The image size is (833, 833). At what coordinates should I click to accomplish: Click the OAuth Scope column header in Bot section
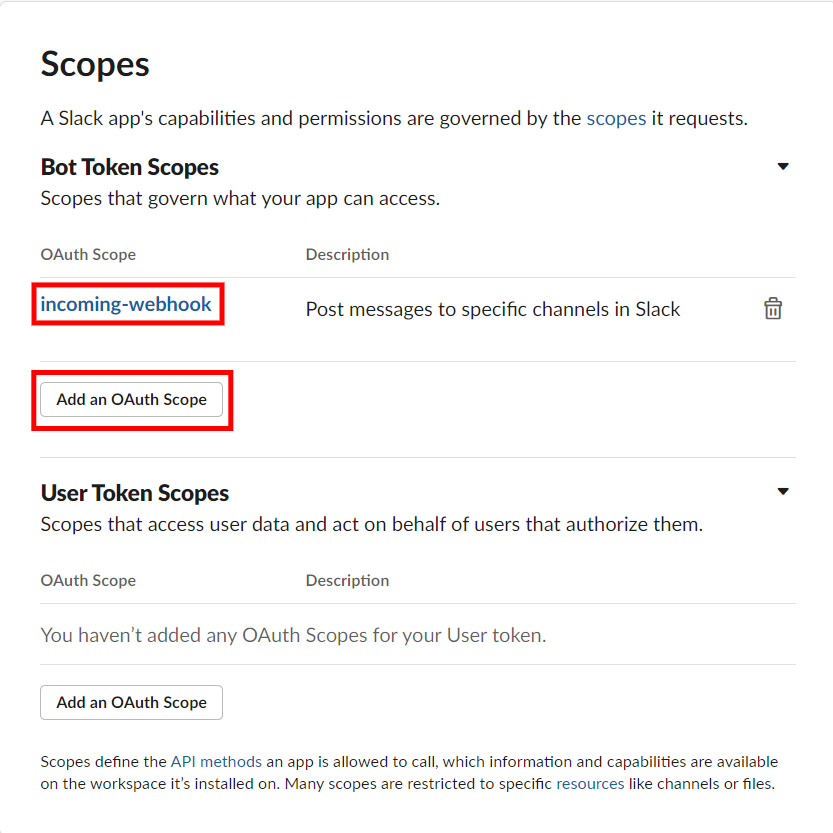(x=88, y=254)
